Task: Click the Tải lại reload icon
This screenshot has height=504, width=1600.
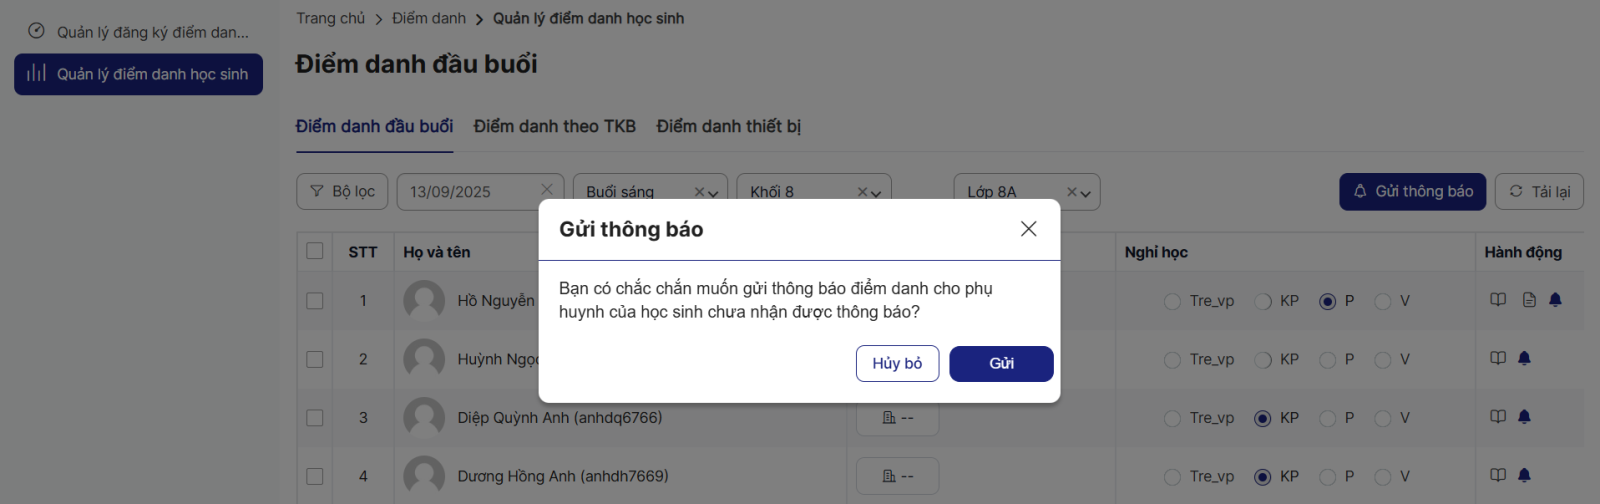Action: point(1516,191)
